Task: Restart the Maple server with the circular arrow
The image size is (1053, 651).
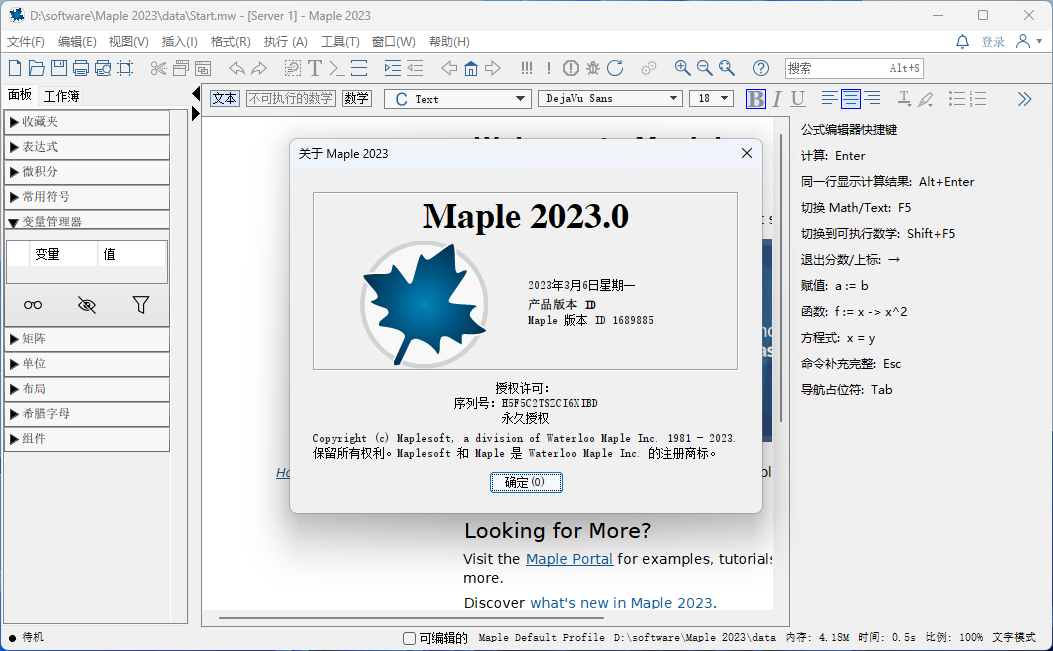Action: coord(615,68)
